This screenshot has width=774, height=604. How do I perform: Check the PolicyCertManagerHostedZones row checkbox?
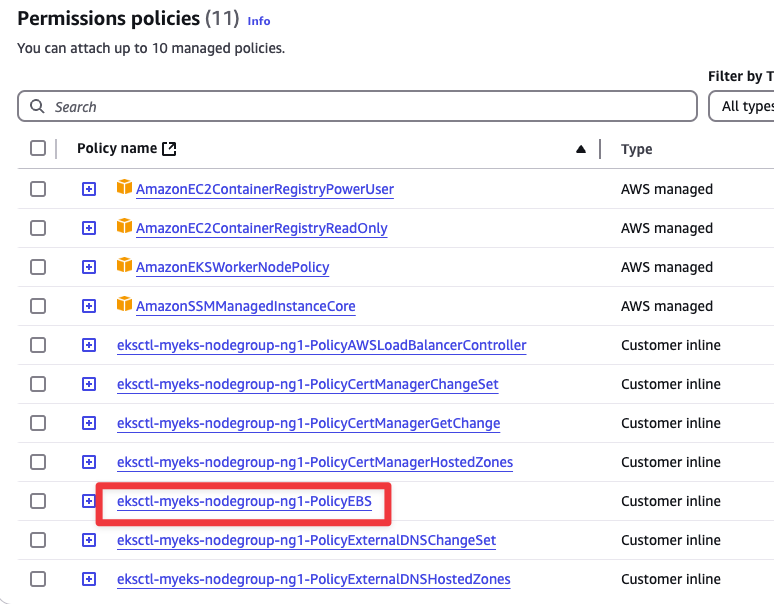pos(38,462)
